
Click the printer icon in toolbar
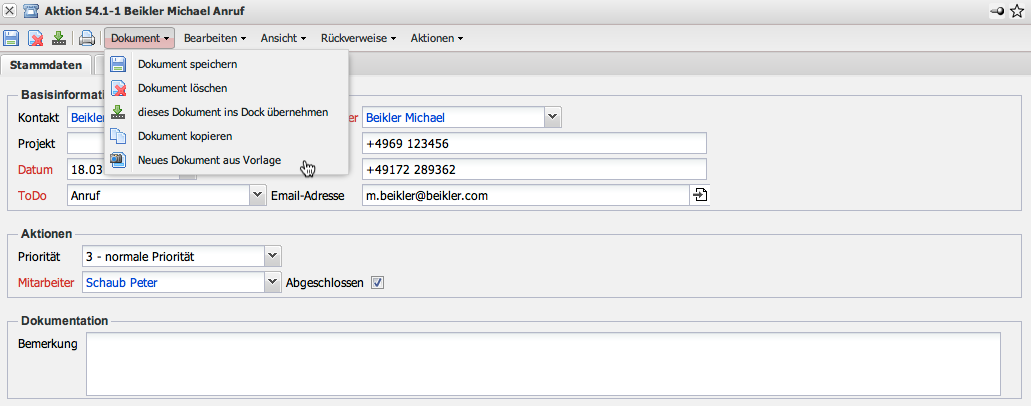pos(87,39)
